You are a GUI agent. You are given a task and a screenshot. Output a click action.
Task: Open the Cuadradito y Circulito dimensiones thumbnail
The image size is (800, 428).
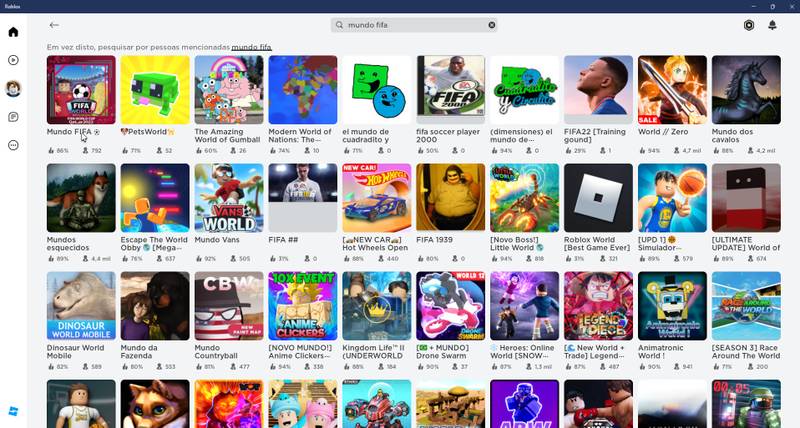pos(524,90)
